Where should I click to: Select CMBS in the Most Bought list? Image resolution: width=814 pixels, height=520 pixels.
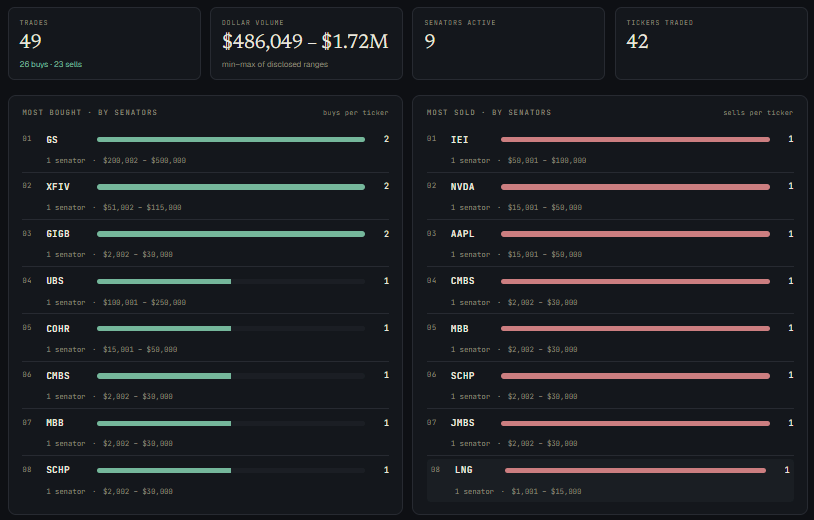click(206, 385)
